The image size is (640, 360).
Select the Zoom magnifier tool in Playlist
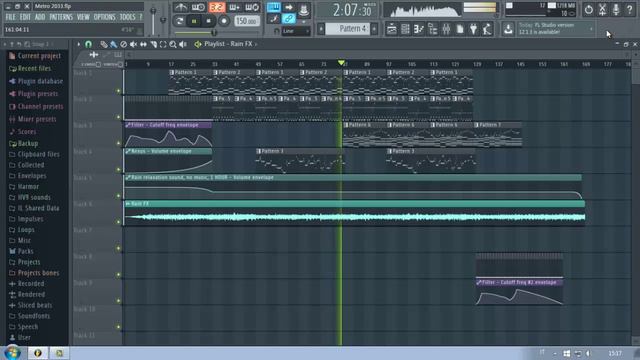click(x=173, y=44)
